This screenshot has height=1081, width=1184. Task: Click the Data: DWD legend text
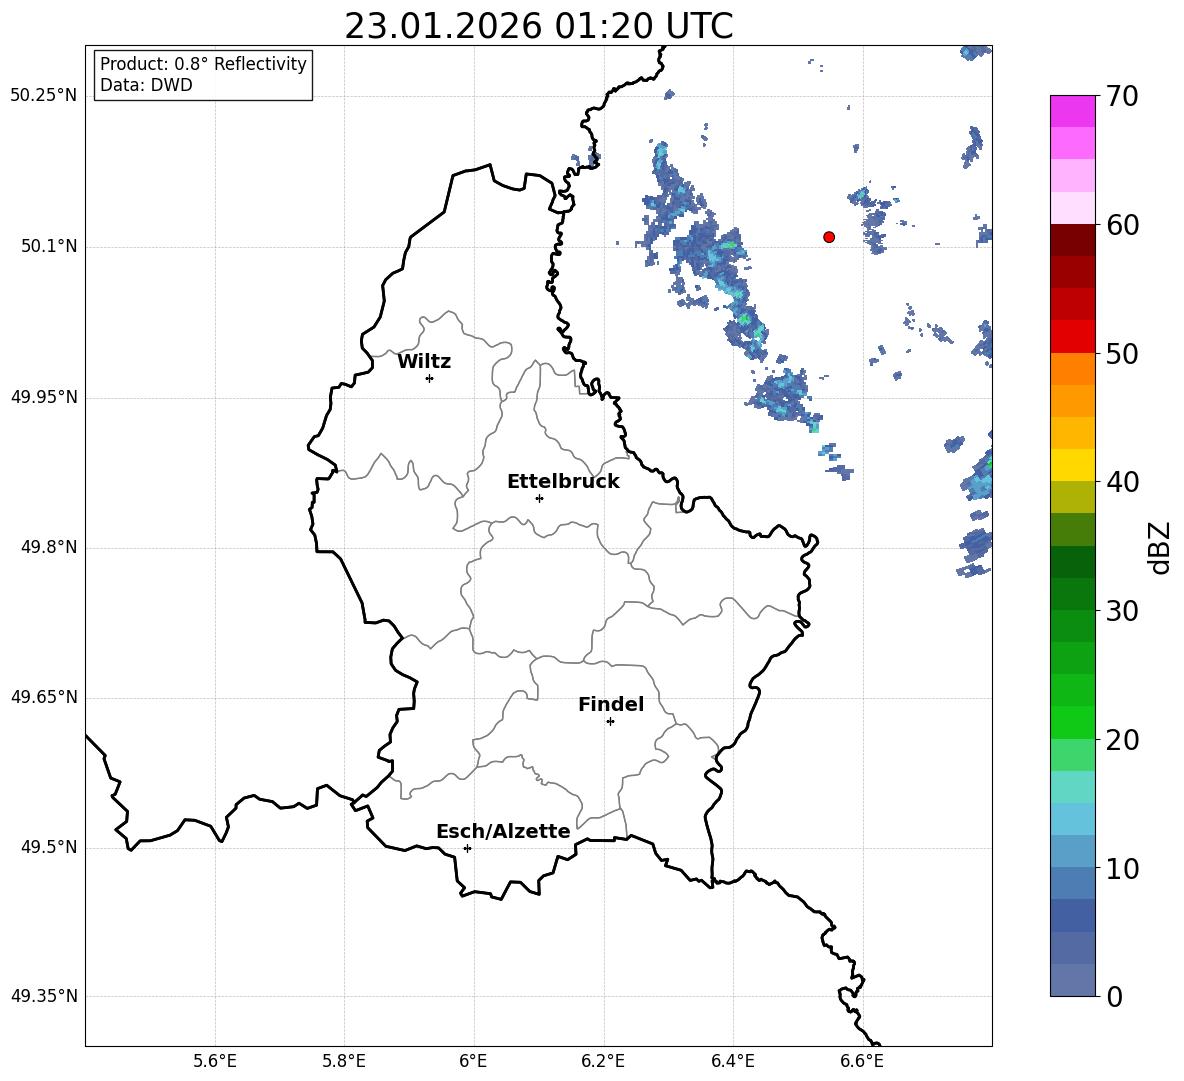[146, 85]
